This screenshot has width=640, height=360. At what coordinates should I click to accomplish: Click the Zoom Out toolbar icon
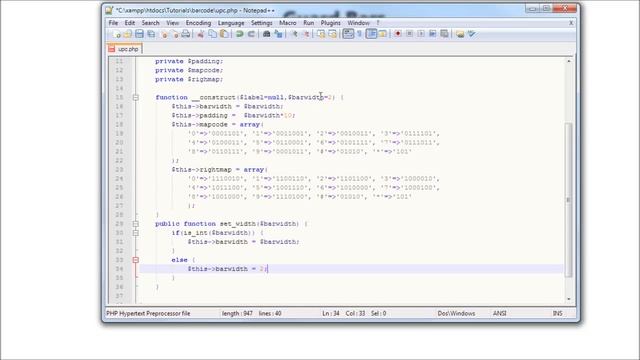point(306,34)
